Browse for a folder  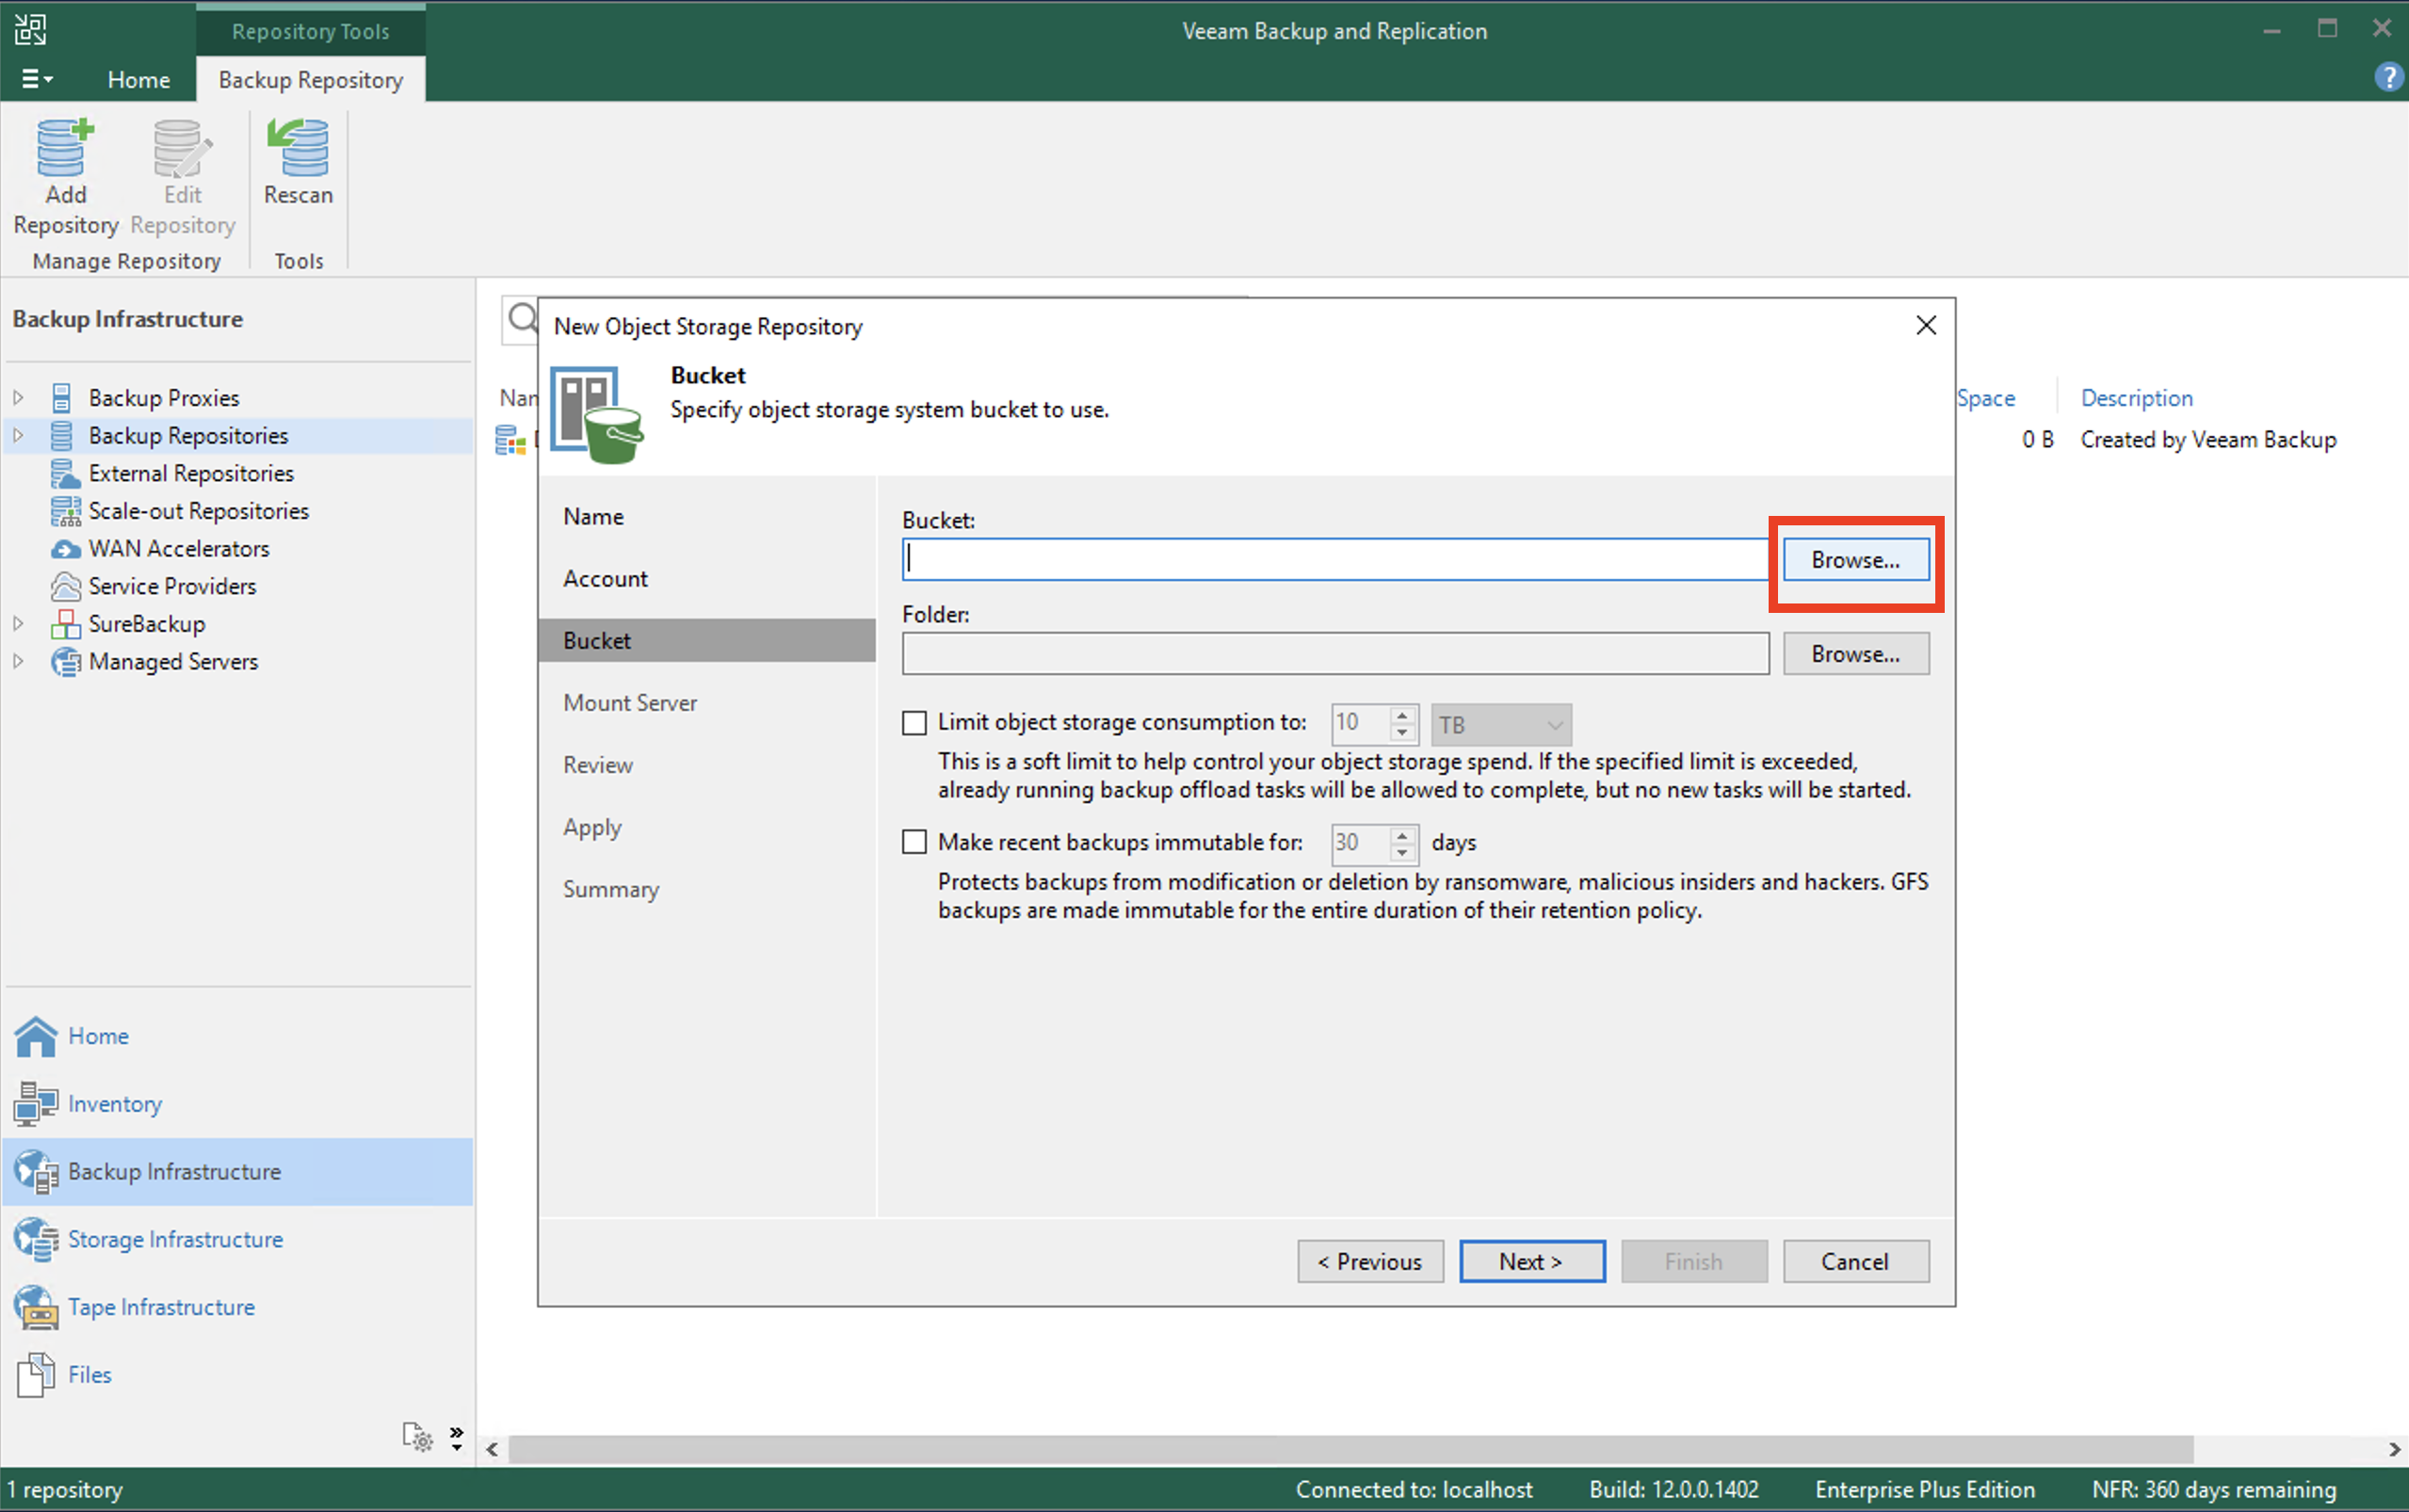coord(1856,654)
